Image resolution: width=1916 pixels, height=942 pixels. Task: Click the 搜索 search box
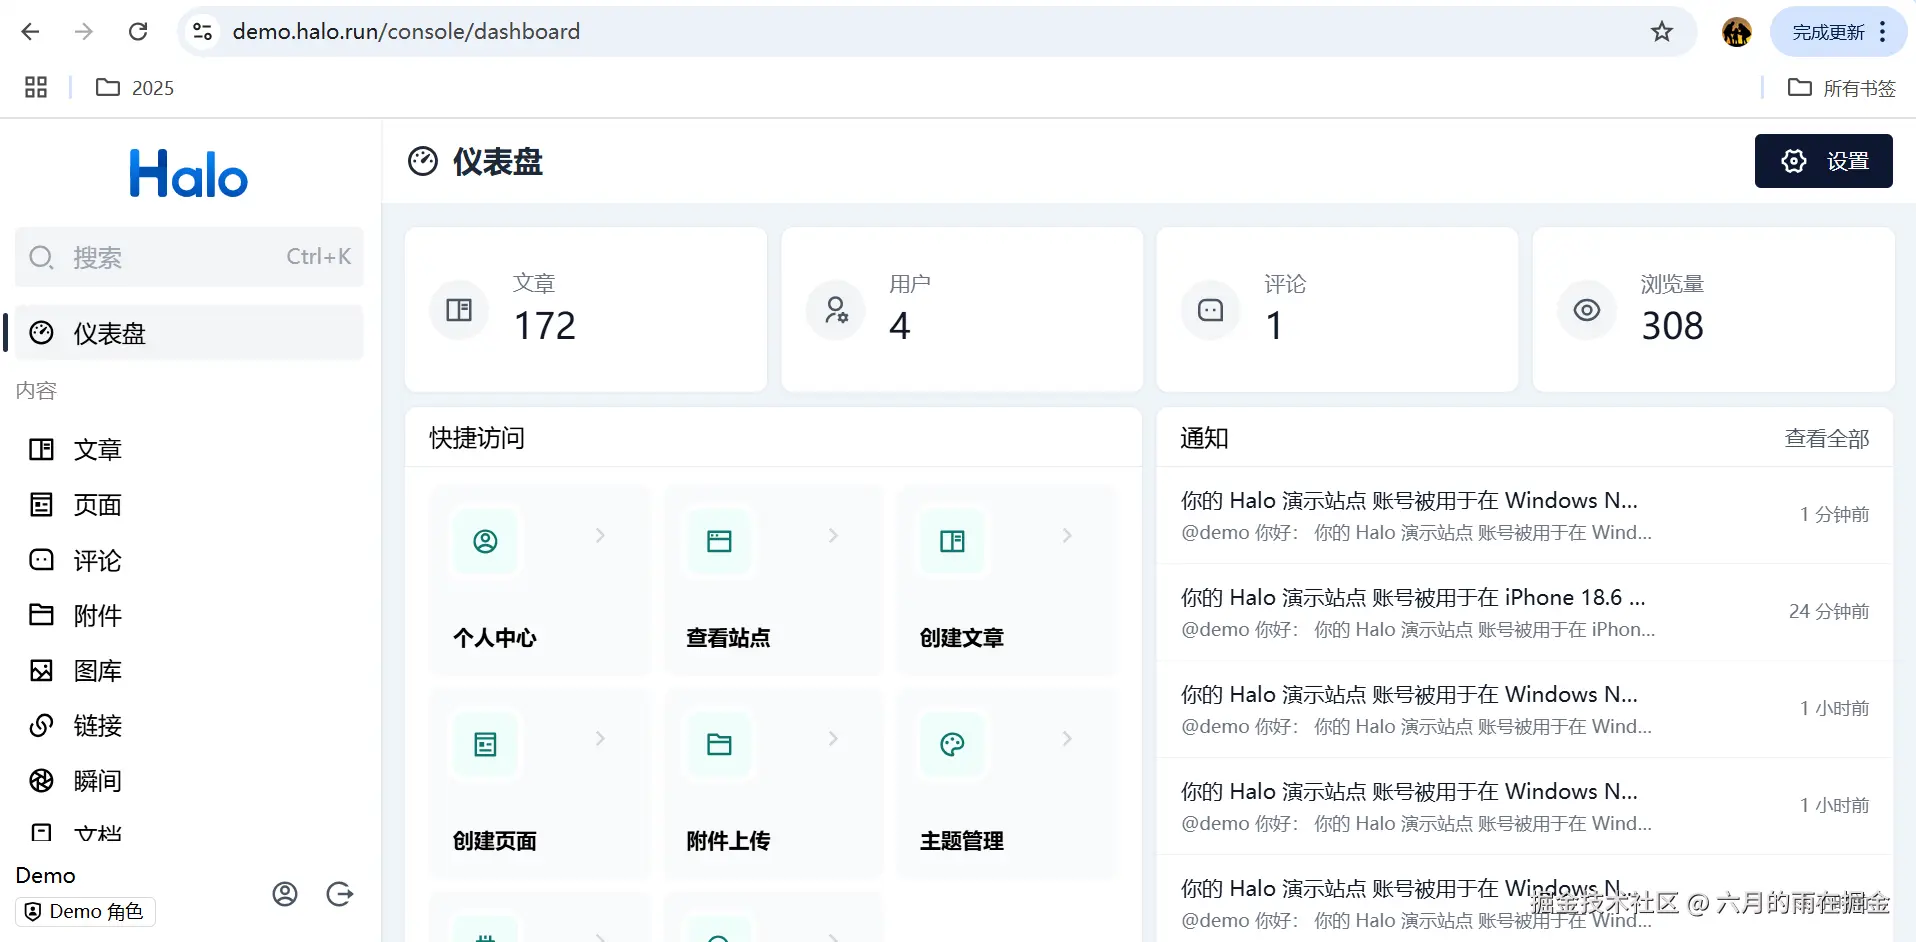[x=189, y=257]
